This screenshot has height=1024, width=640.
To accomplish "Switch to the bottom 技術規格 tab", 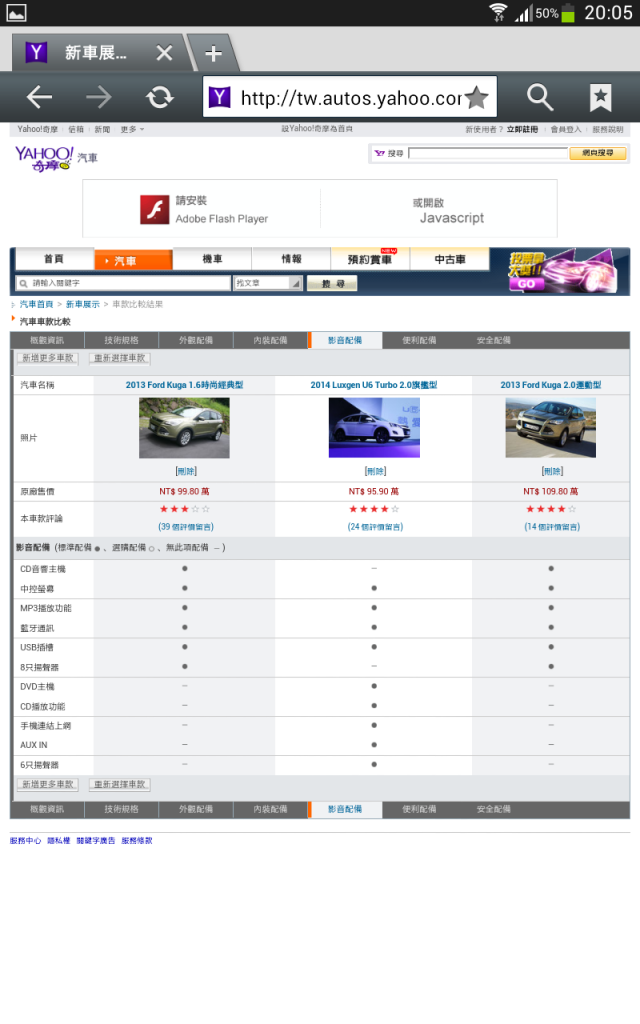I will coord(121,809).
